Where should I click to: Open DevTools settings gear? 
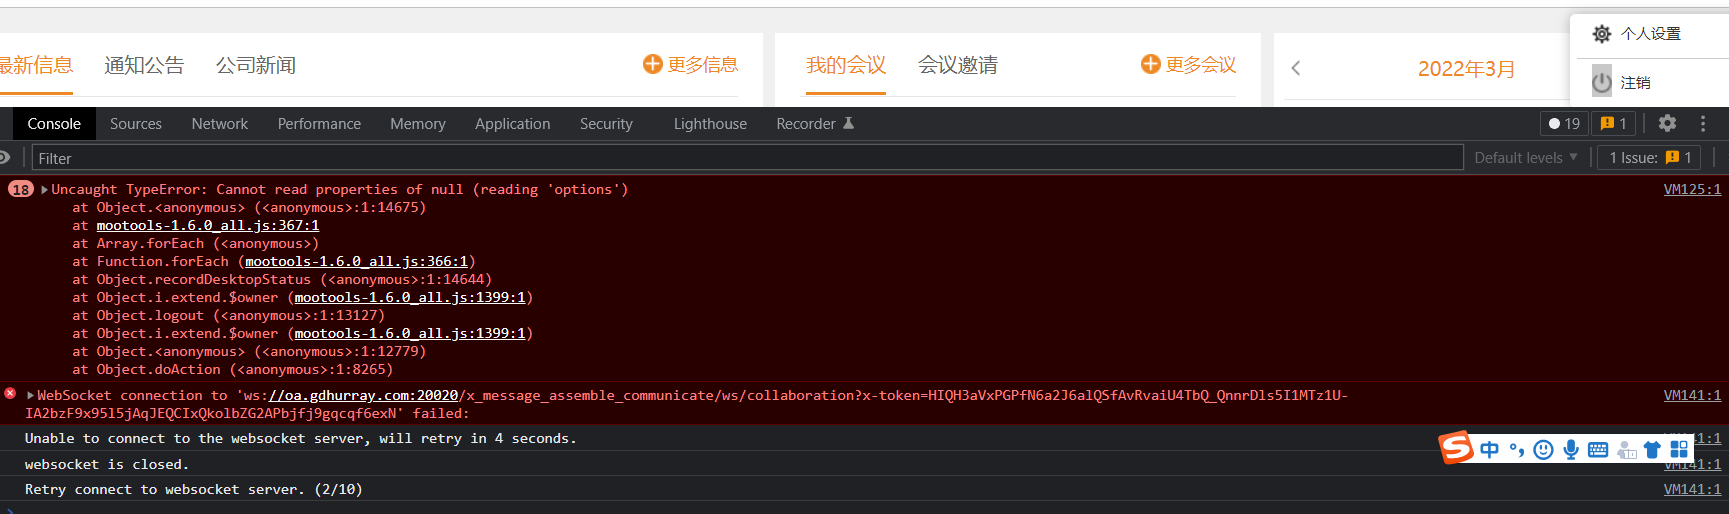pos(1667,123)
